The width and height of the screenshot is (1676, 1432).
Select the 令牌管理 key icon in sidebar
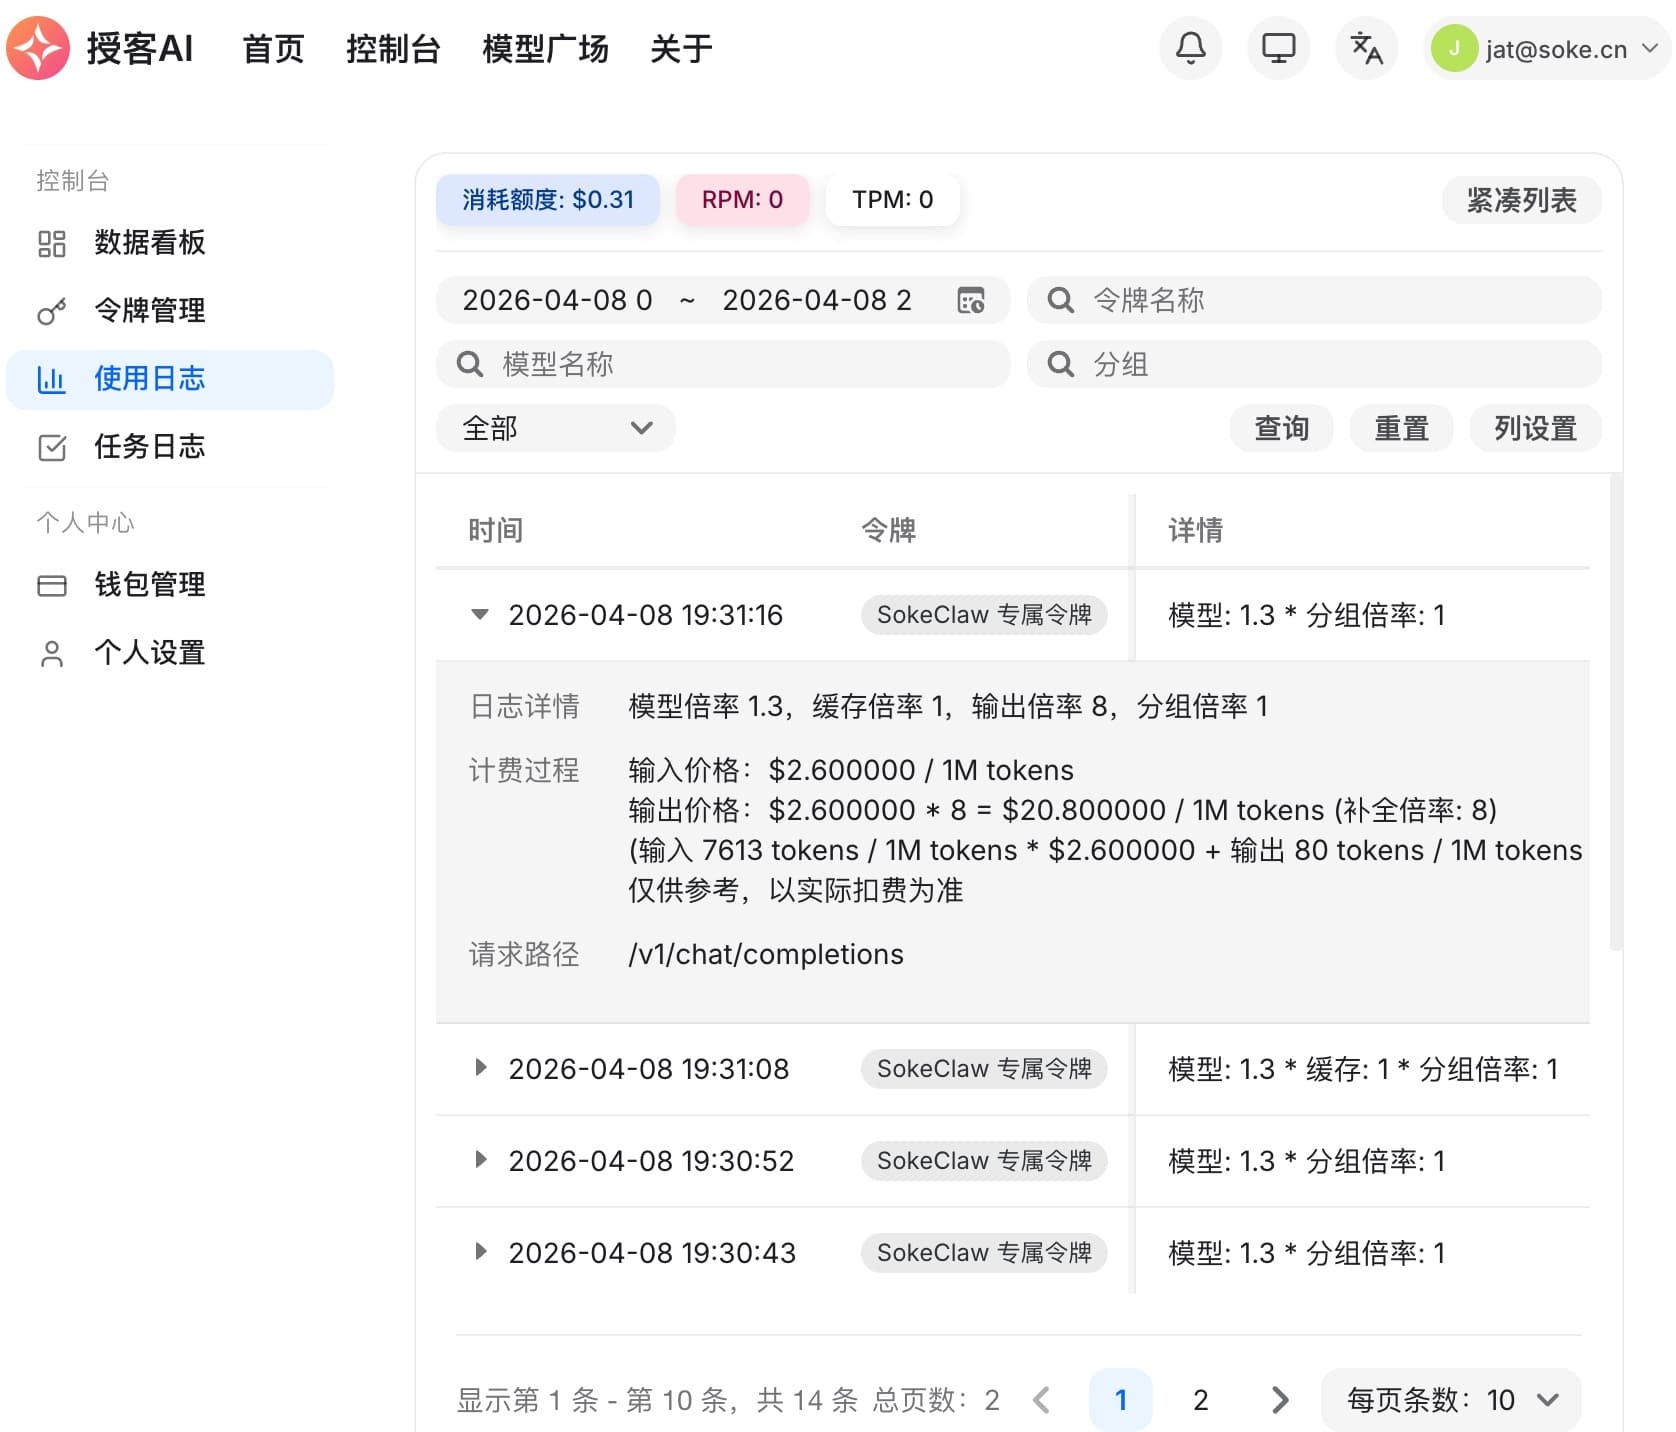52,311
